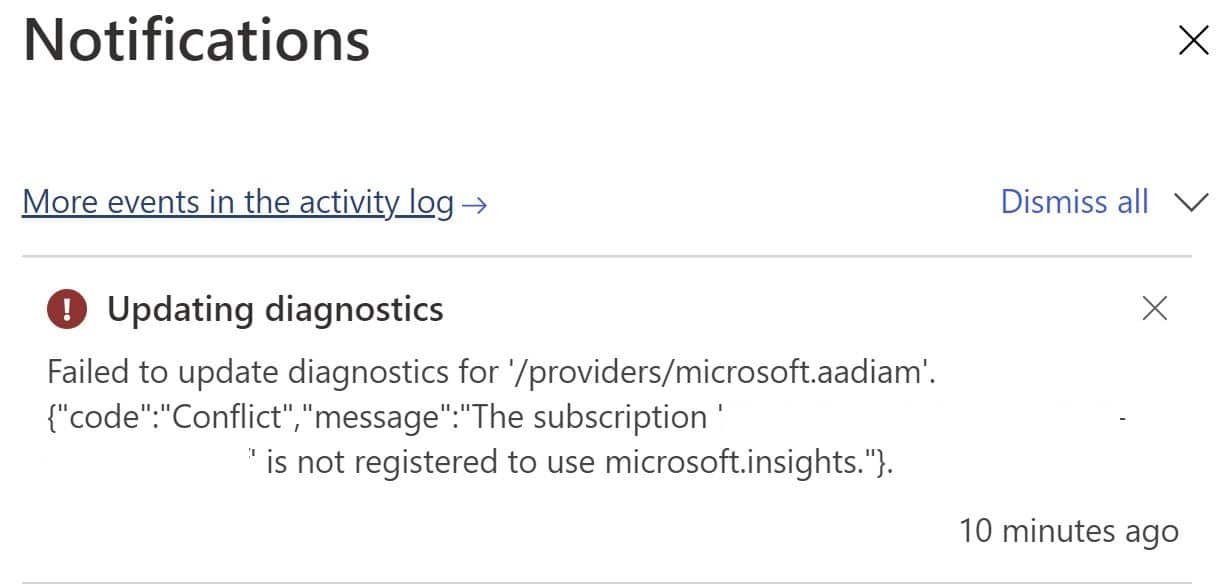Screen dimensions: 1228x584
Task: Click the X on the Updating diagnostics notification
Action: coord(1155,308)
